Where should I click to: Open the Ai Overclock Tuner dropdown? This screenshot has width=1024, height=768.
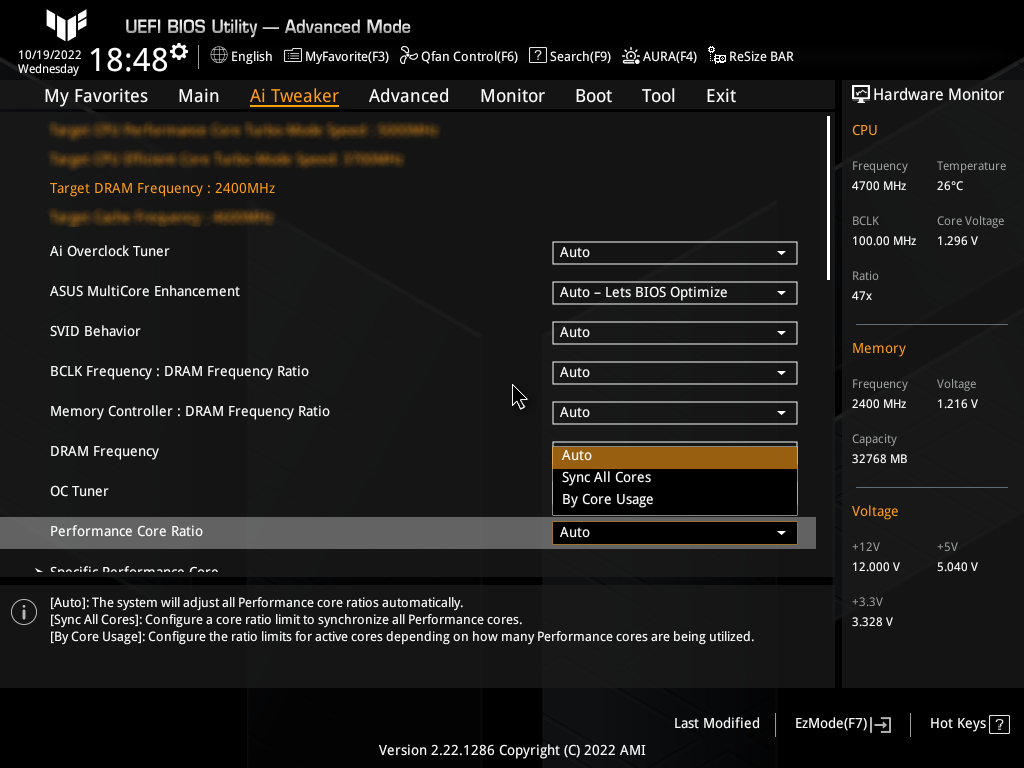point(674,253)
